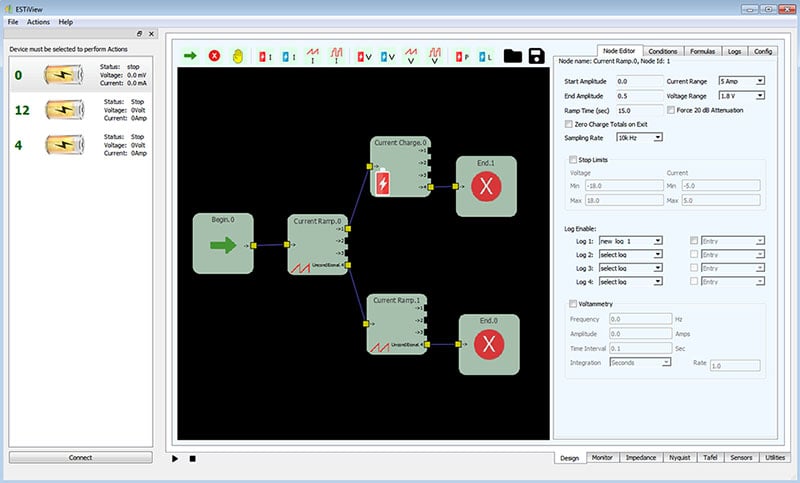The image size is (800, 483).
Task: Toggle the Log 4 entry checkbox
Action: 694,281
